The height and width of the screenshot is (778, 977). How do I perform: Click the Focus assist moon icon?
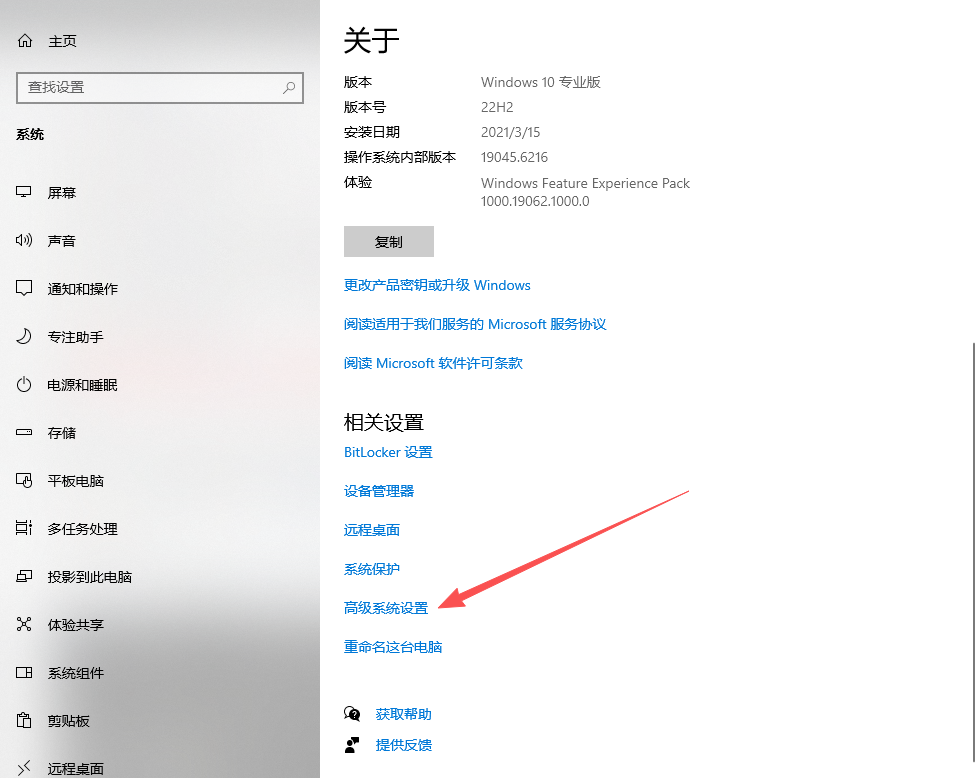(x=24, y=336)
